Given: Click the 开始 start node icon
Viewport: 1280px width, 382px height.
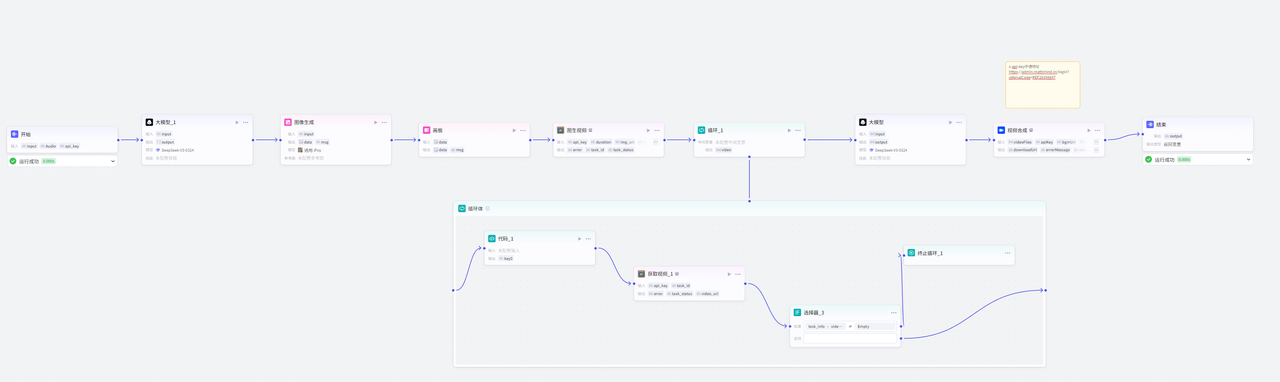Looking at the screenshot, I should (x=15, y=134).
